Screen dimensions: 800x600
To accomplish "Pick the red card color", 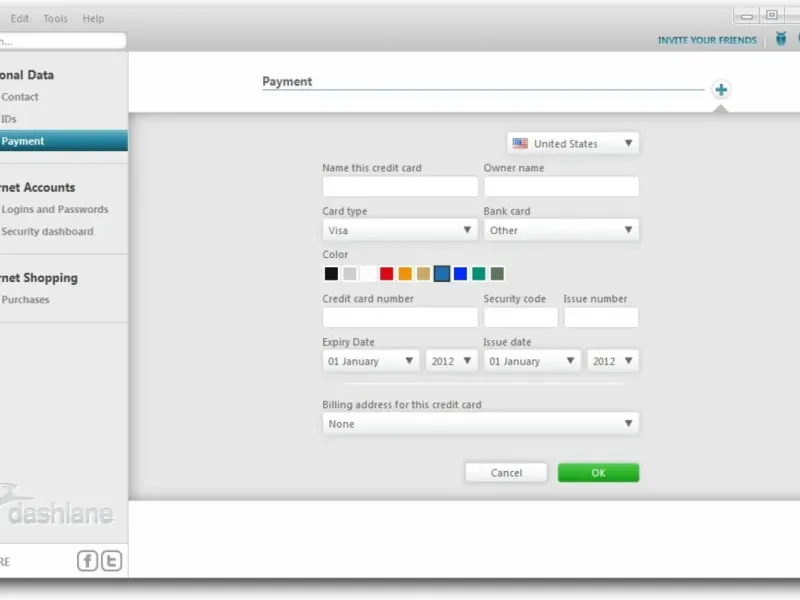I will (387, 274).
